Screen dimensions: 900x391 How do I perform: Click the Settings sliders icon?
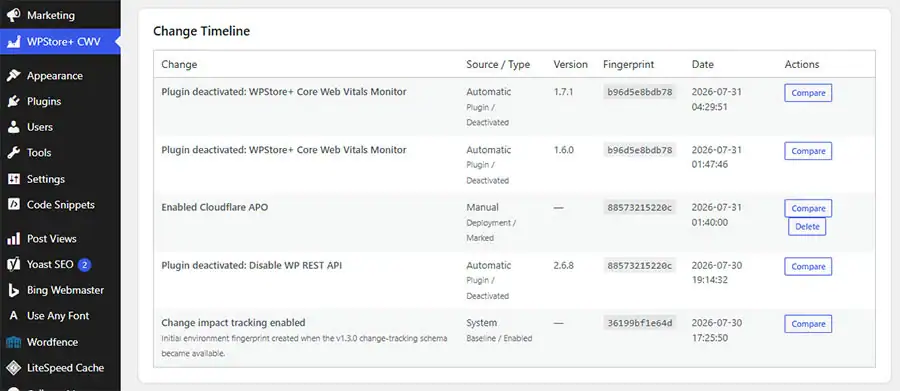14,179
